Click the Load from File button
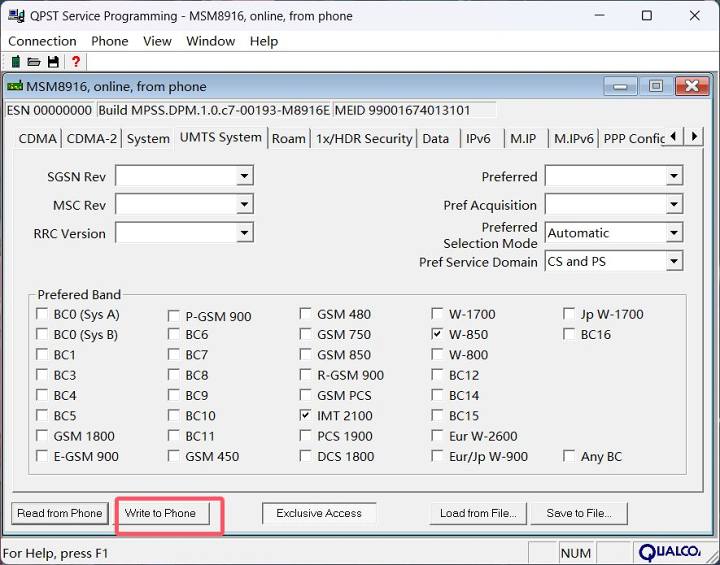 [477, 513]
